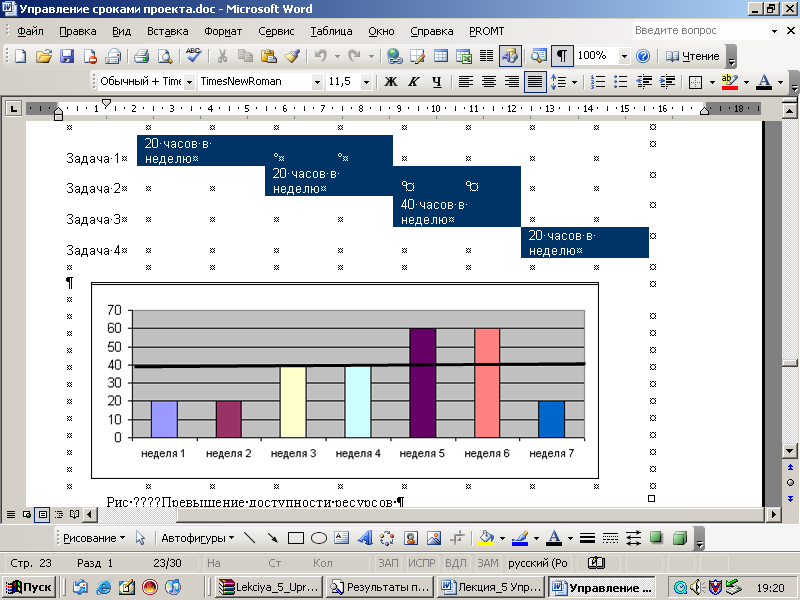
Task: Open the Правка menu
Action: [x=78, y=31]
